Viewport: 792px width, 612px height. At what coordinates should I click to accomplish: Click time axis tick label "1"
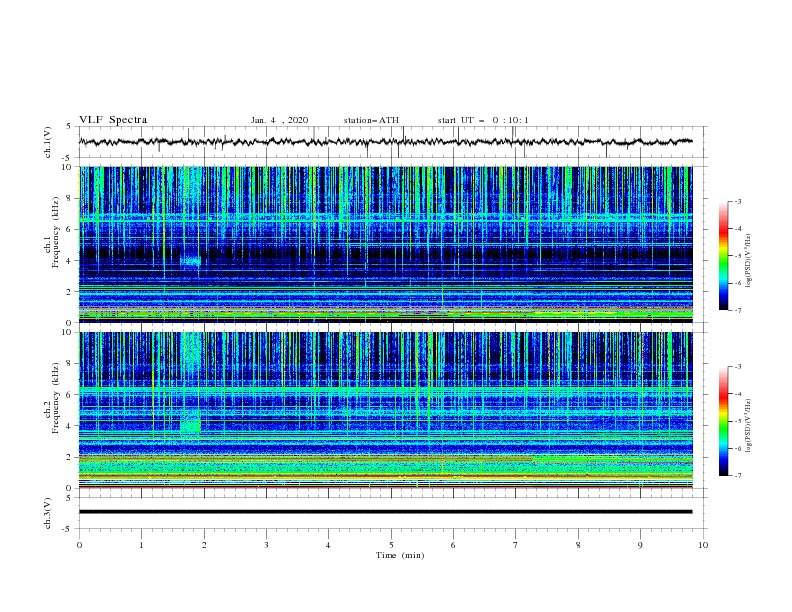(141, 545)
